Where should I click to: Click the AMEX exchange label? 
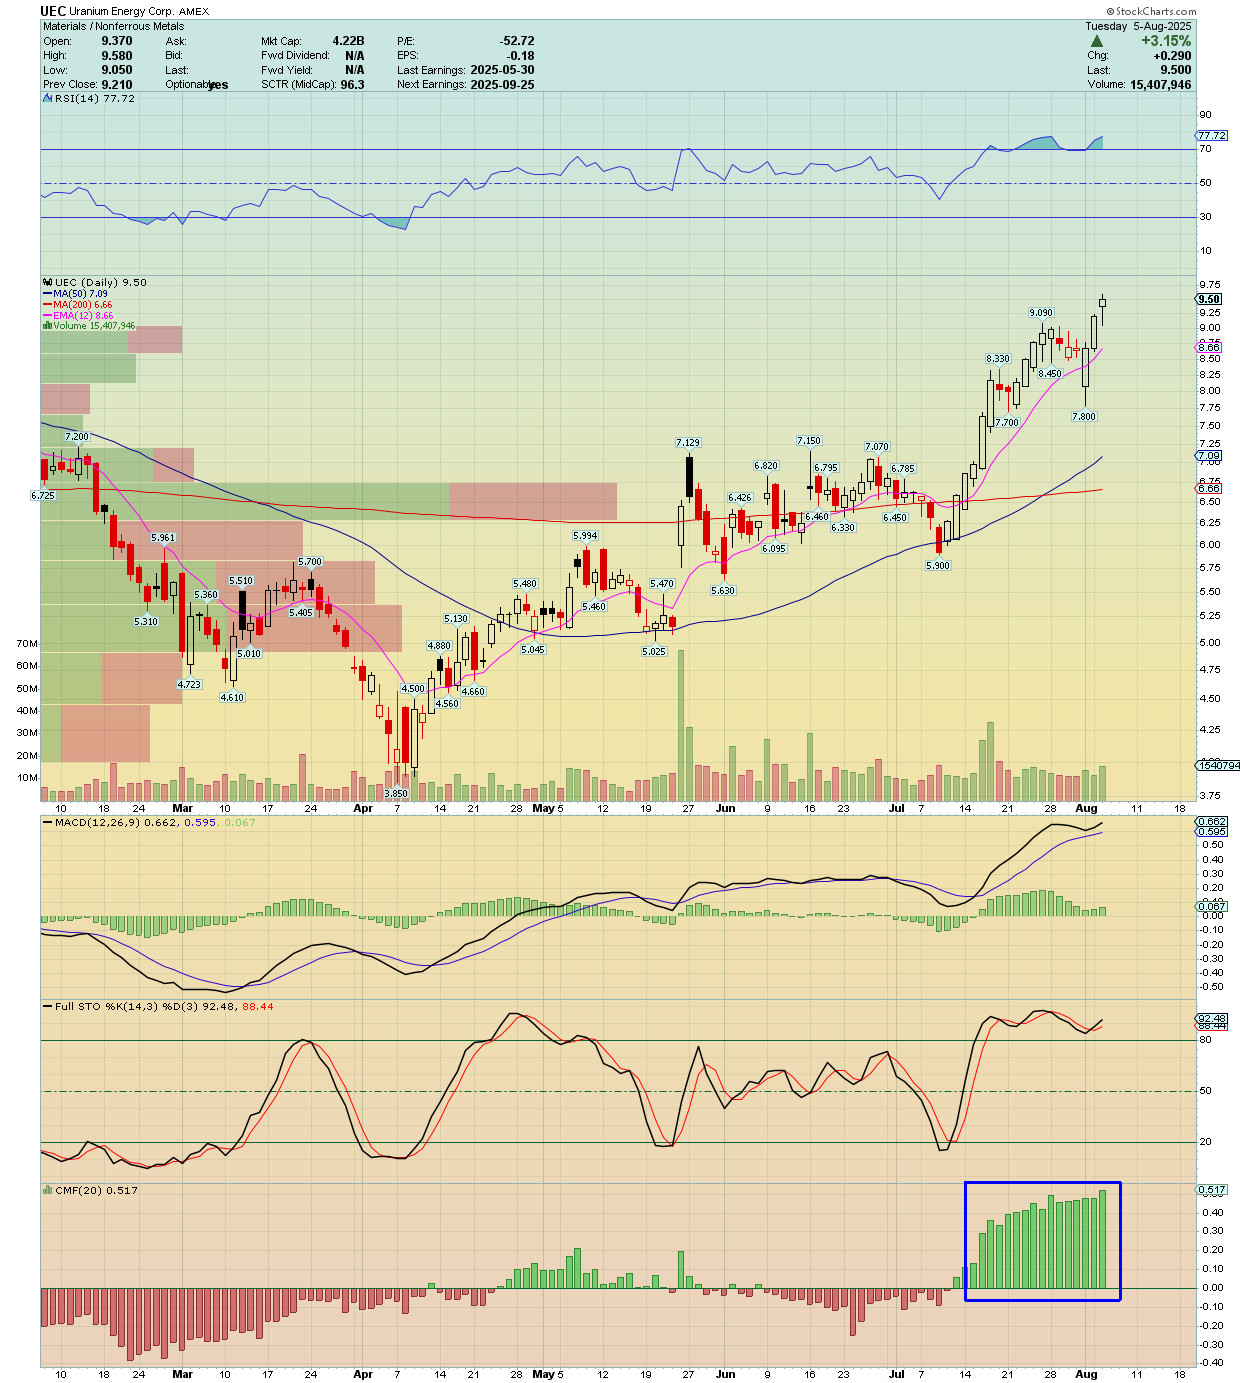pyautogui.click(x=194, y=12)
